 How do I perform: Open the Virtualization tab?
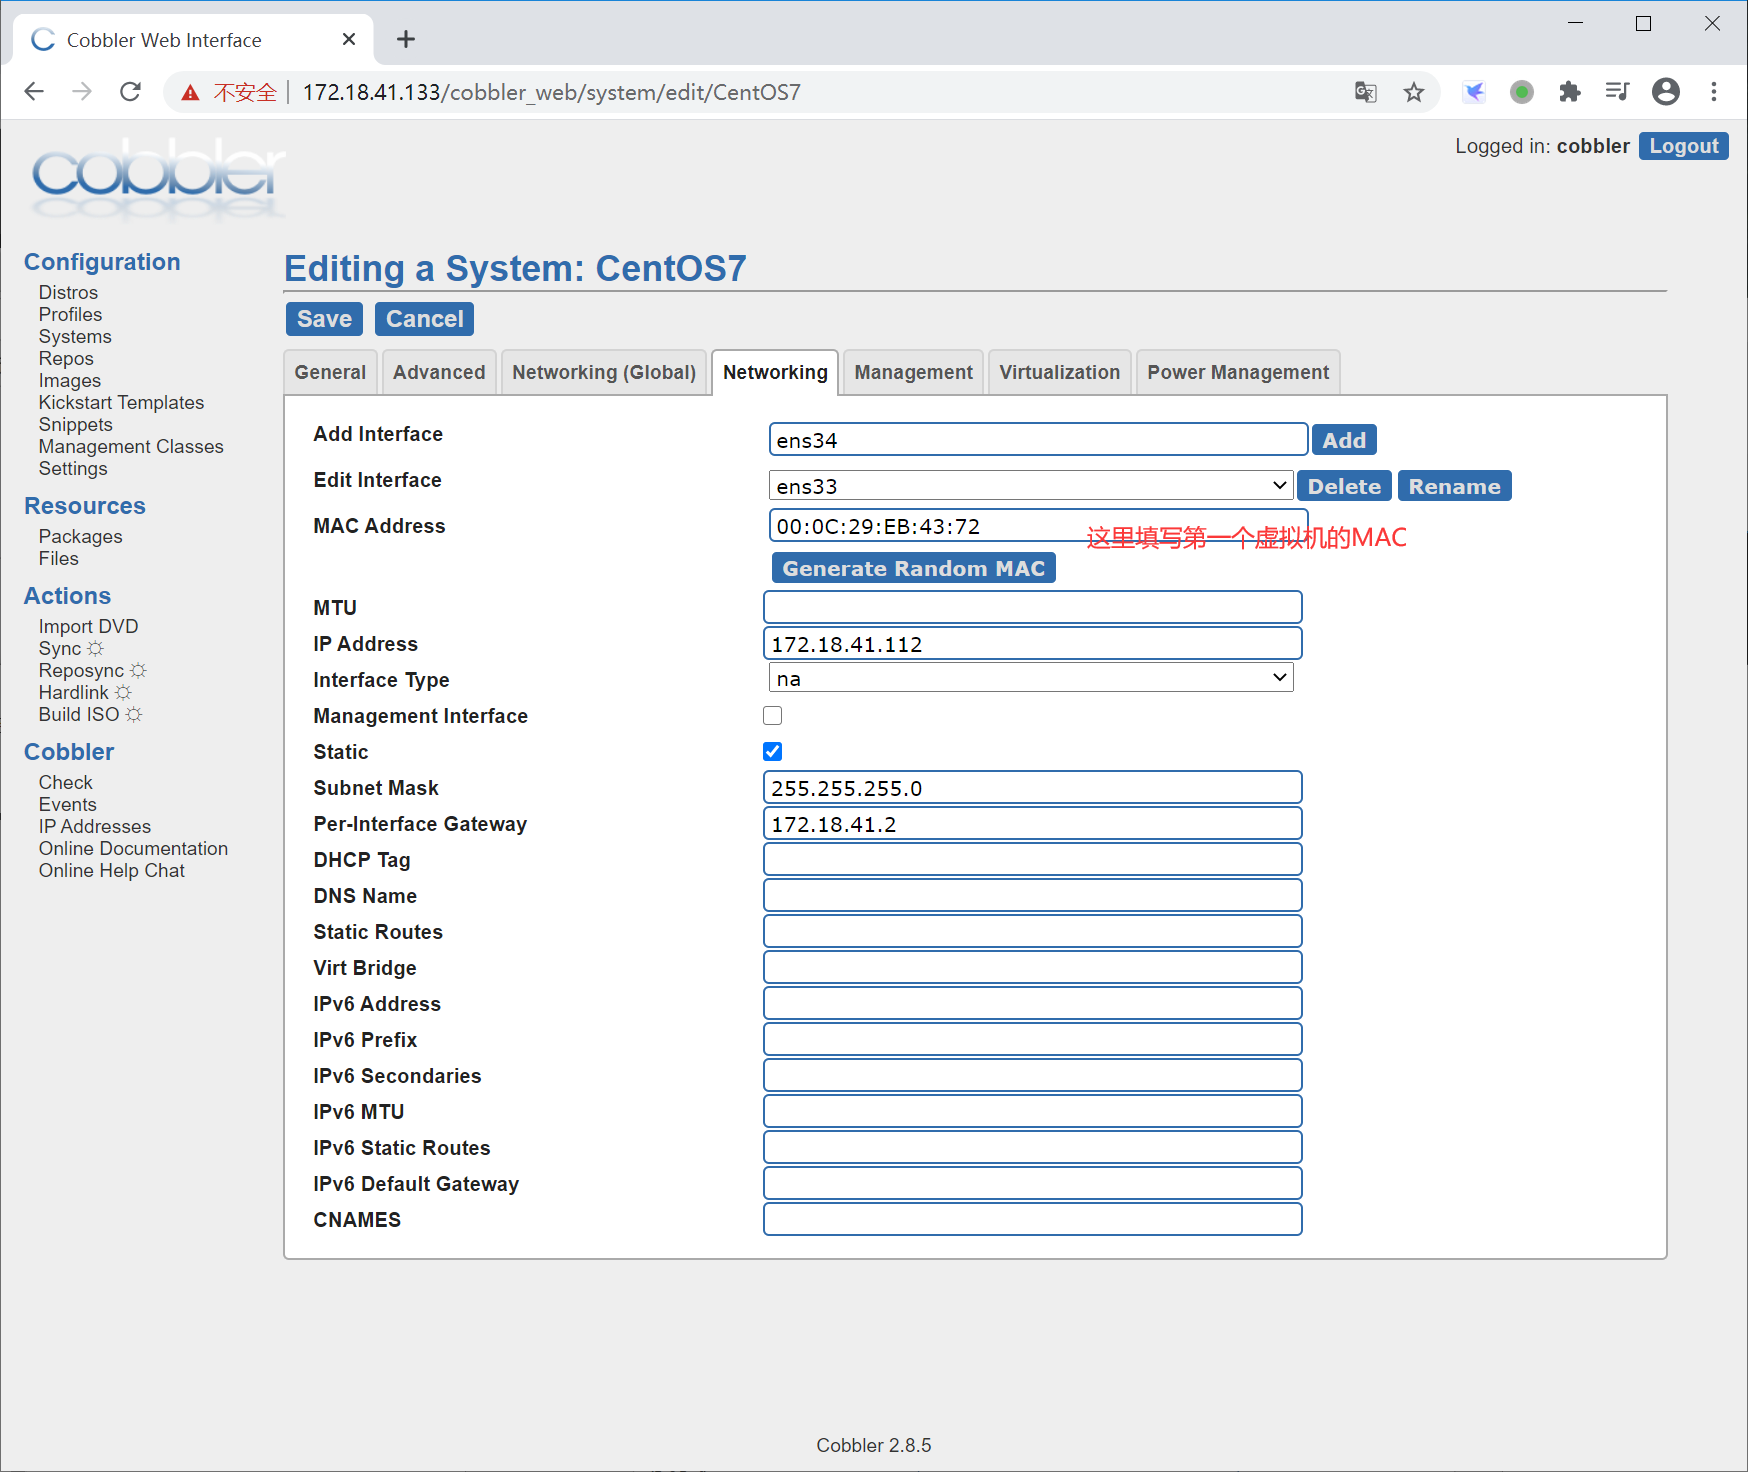click(1059, 372)
